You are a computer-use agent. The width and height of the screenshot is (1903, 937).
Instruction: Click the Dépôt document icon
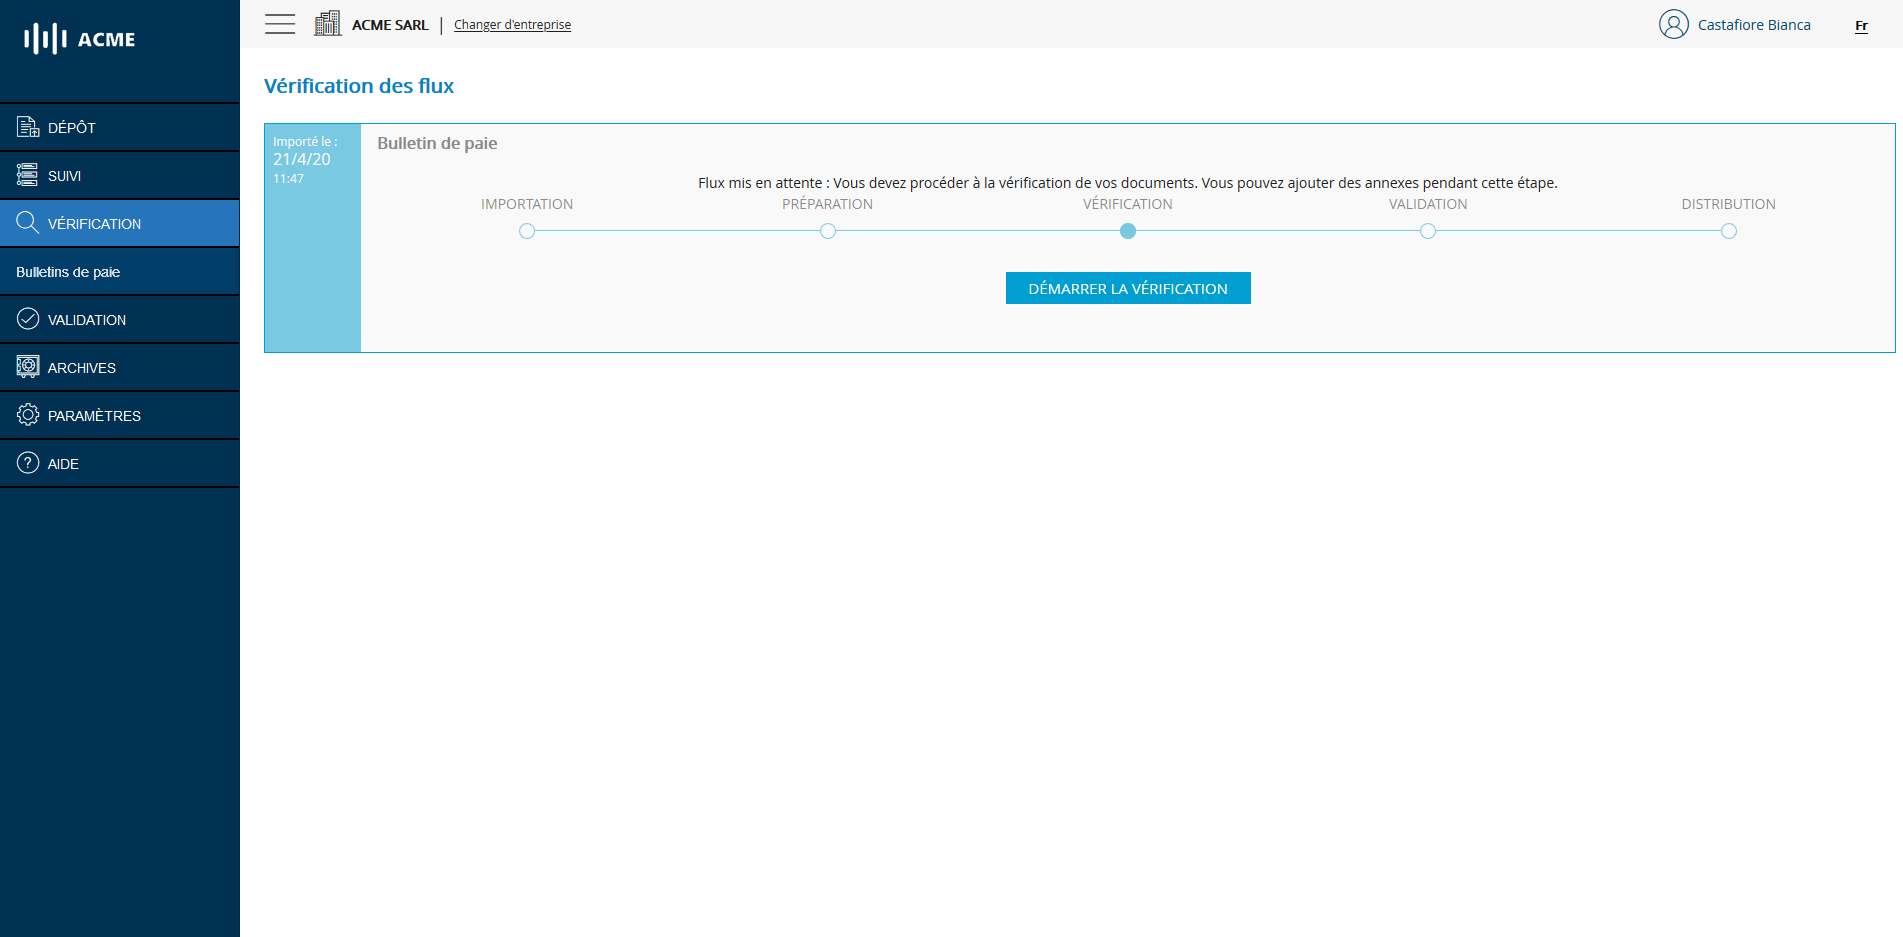coord(28,127)
